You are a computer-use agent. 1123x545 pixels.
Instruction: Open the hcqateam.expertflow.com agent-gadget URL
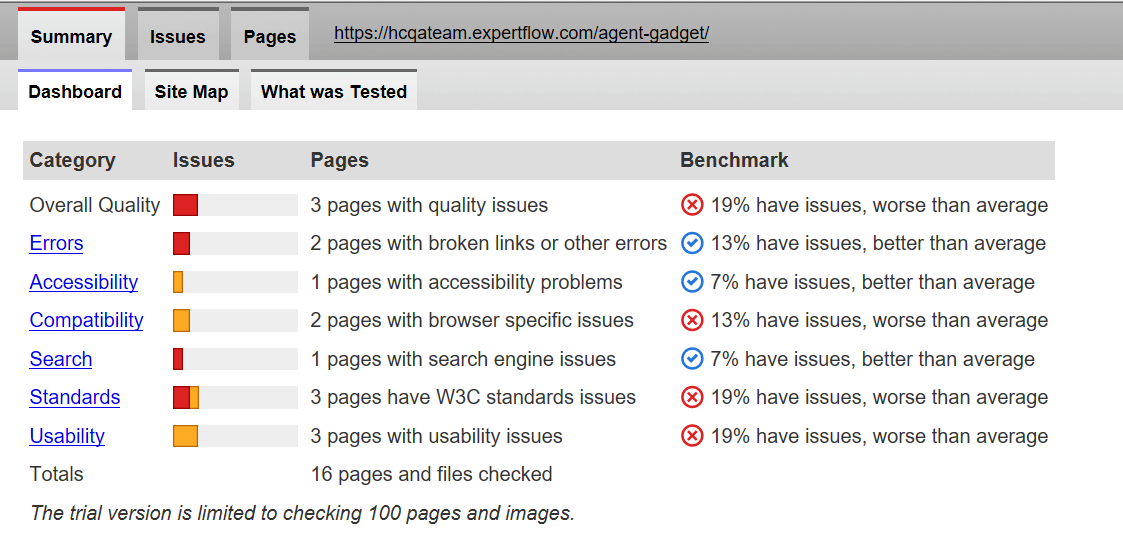coord(521,33)
